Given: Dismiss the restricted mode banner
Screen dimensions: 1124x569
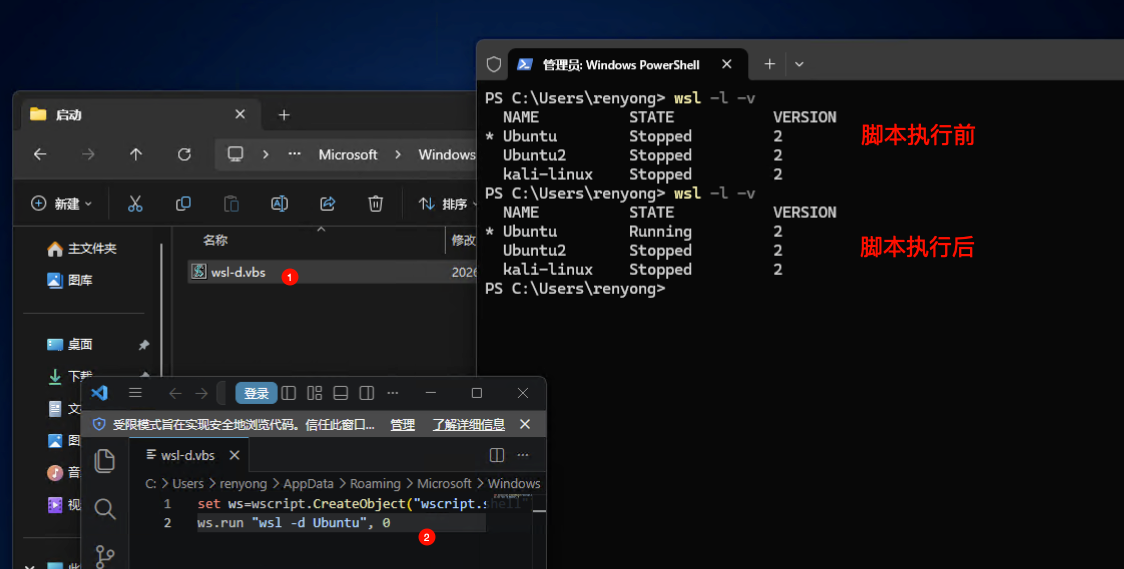Looking at the screenshot, I should coord(525,424).
